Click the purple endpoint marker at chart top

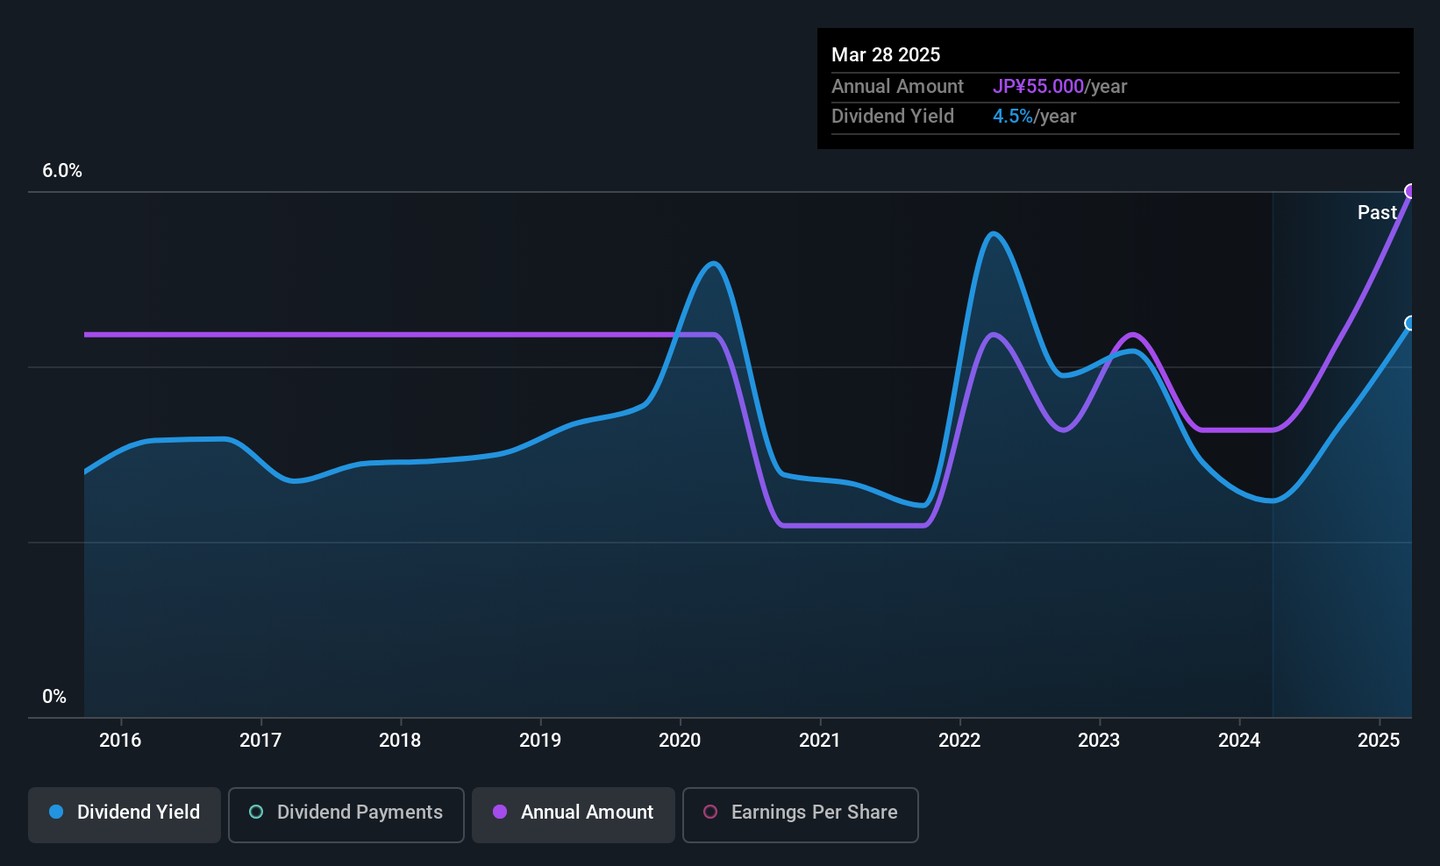(x=1411, y=191)
